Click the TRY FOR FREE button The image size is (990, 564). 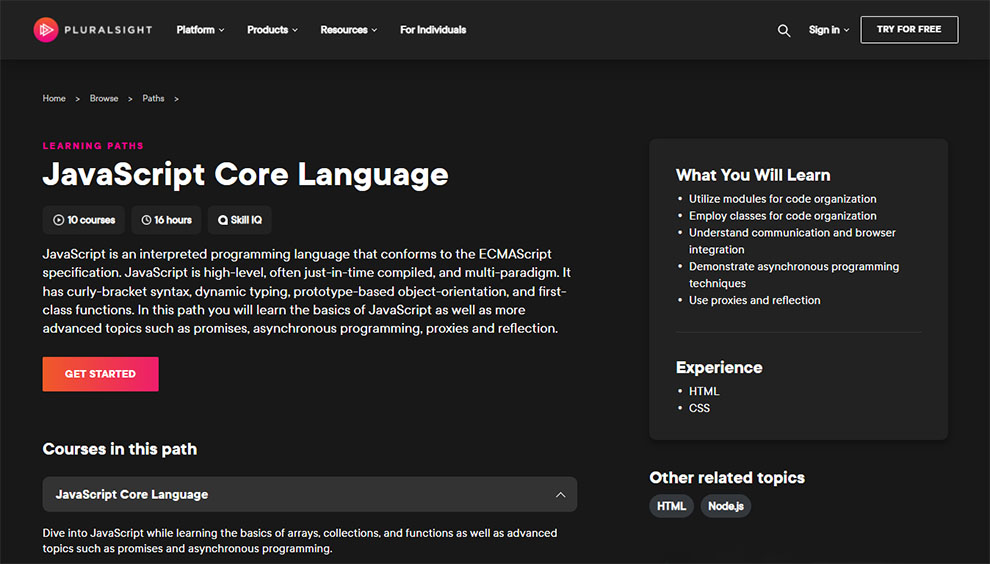click(x=909, y=30)
